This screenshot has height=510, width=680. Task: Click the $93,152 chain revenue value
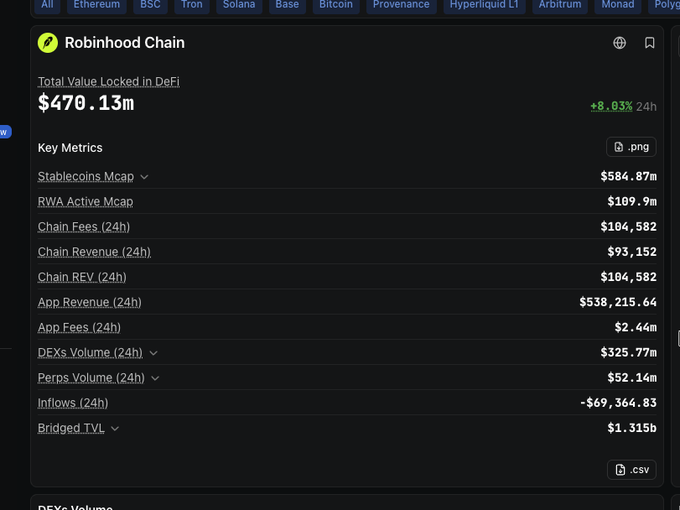pos(632,252)
